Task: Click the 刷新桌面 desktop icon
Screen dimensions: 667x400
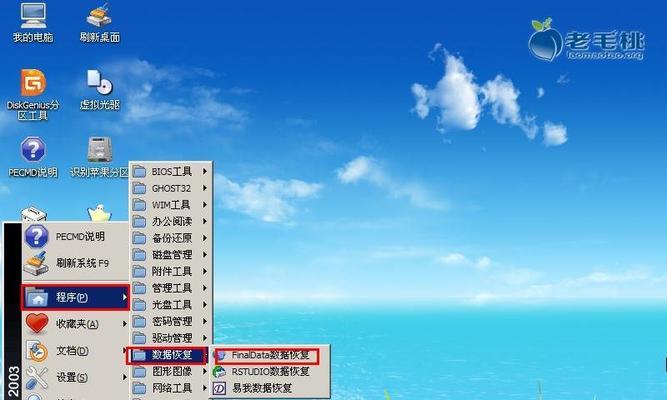Action: coord(100,22)
